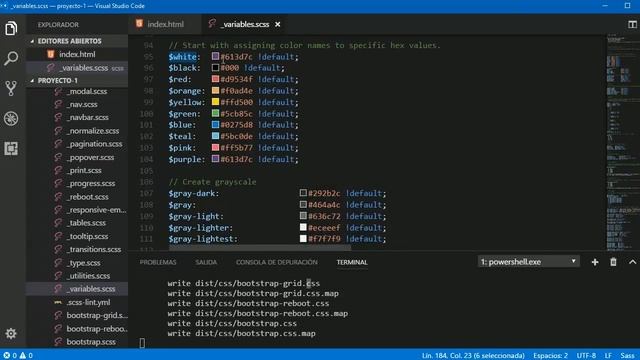Switch to the PROBLEMAS panel tab

tap(158, 262)
